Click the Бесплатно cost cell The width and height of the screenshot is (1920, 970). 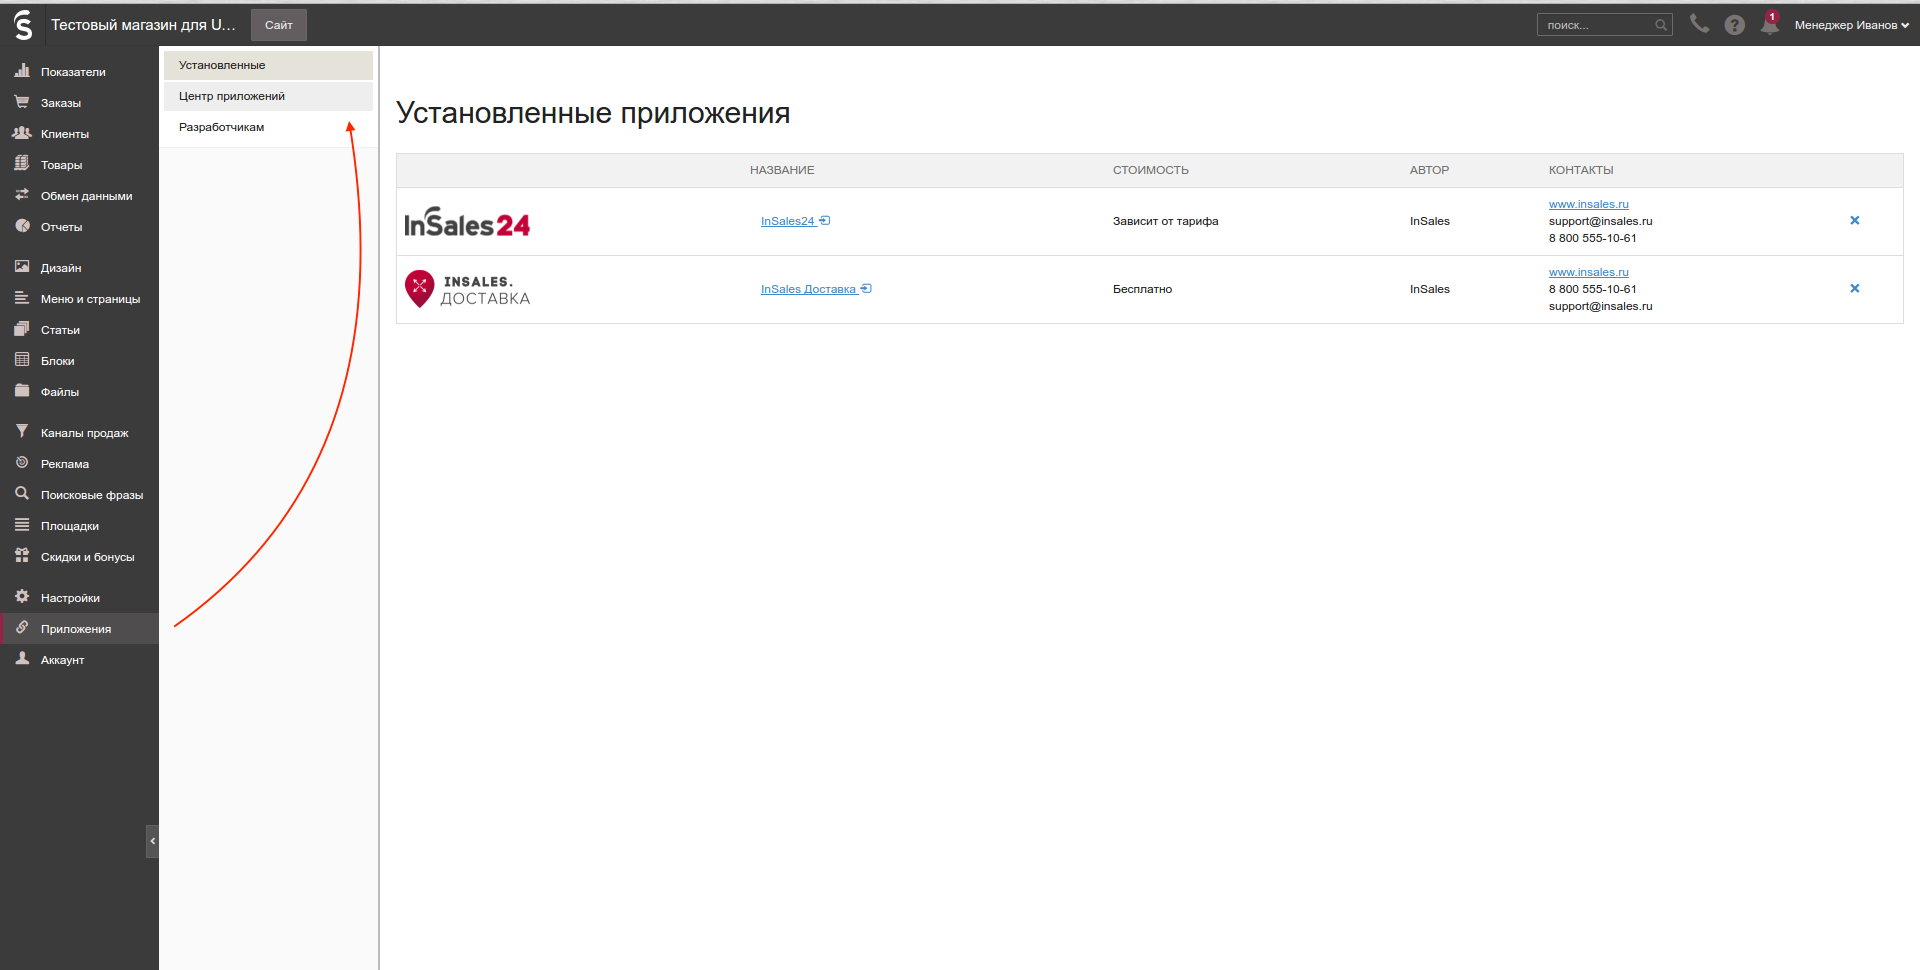1142,289
